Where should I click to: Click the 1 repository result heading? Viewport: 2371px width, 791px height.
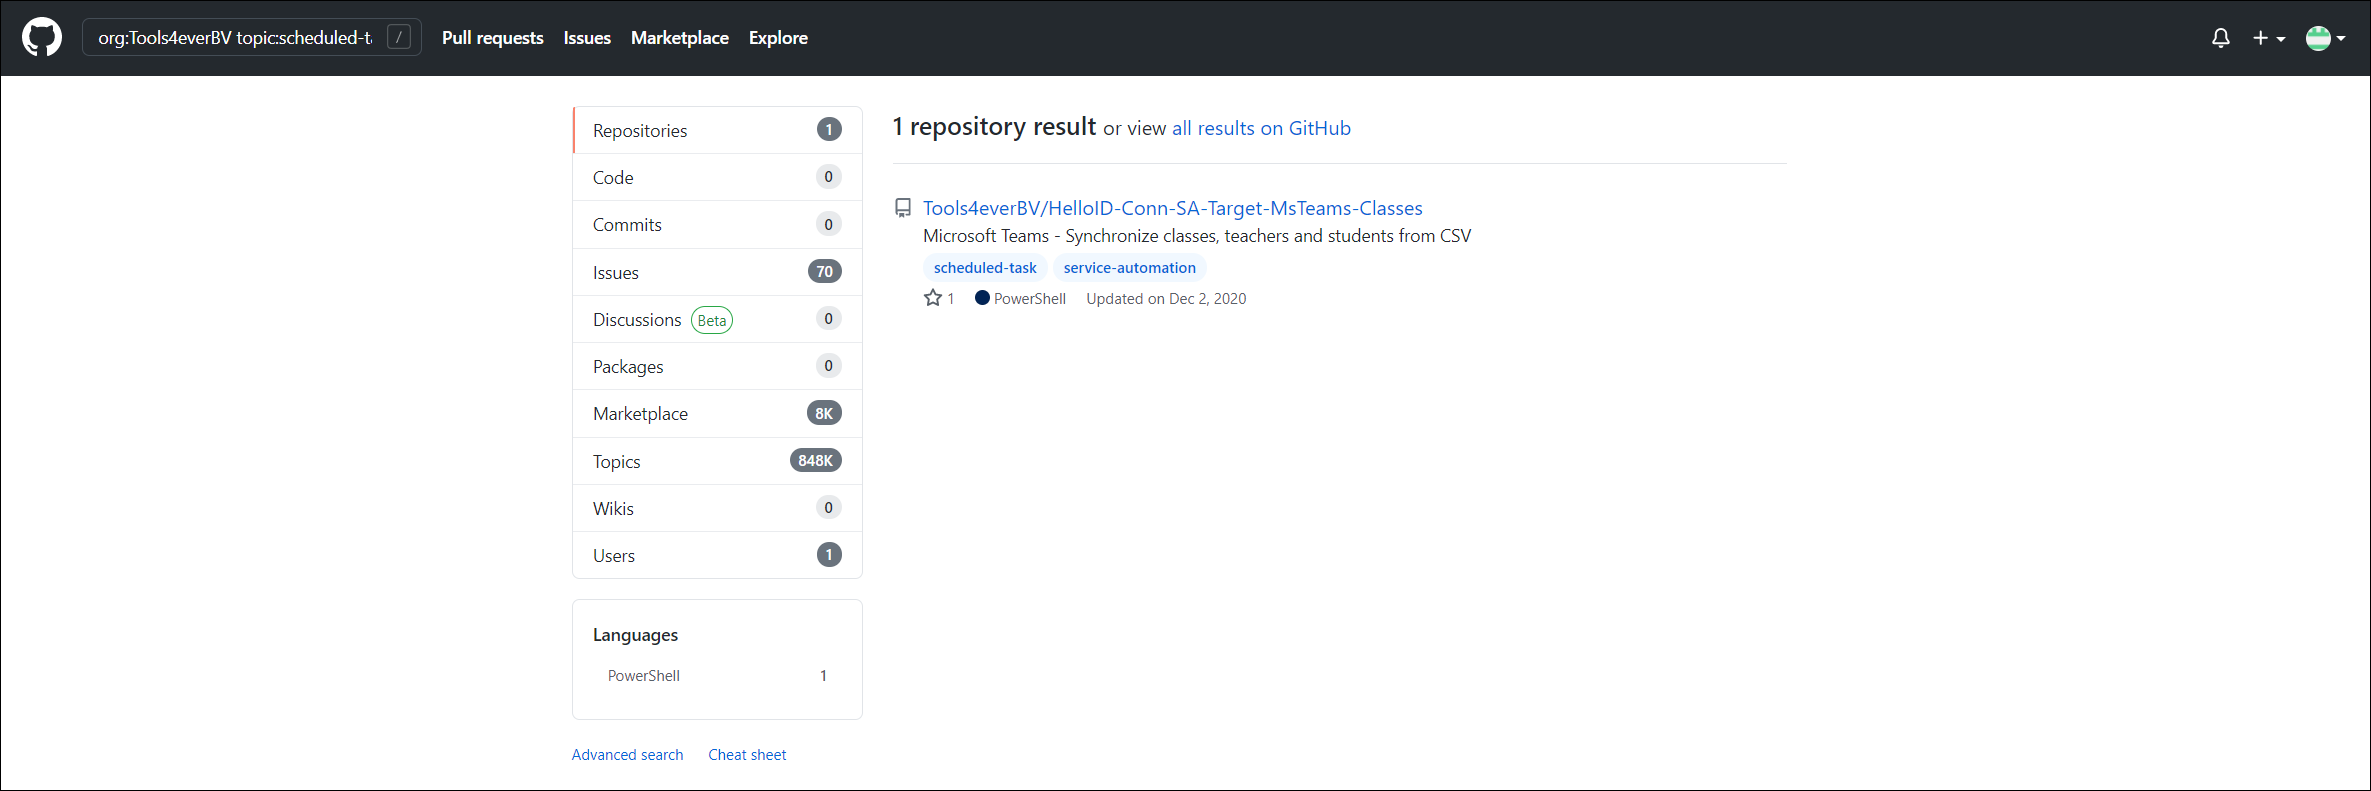994,127
